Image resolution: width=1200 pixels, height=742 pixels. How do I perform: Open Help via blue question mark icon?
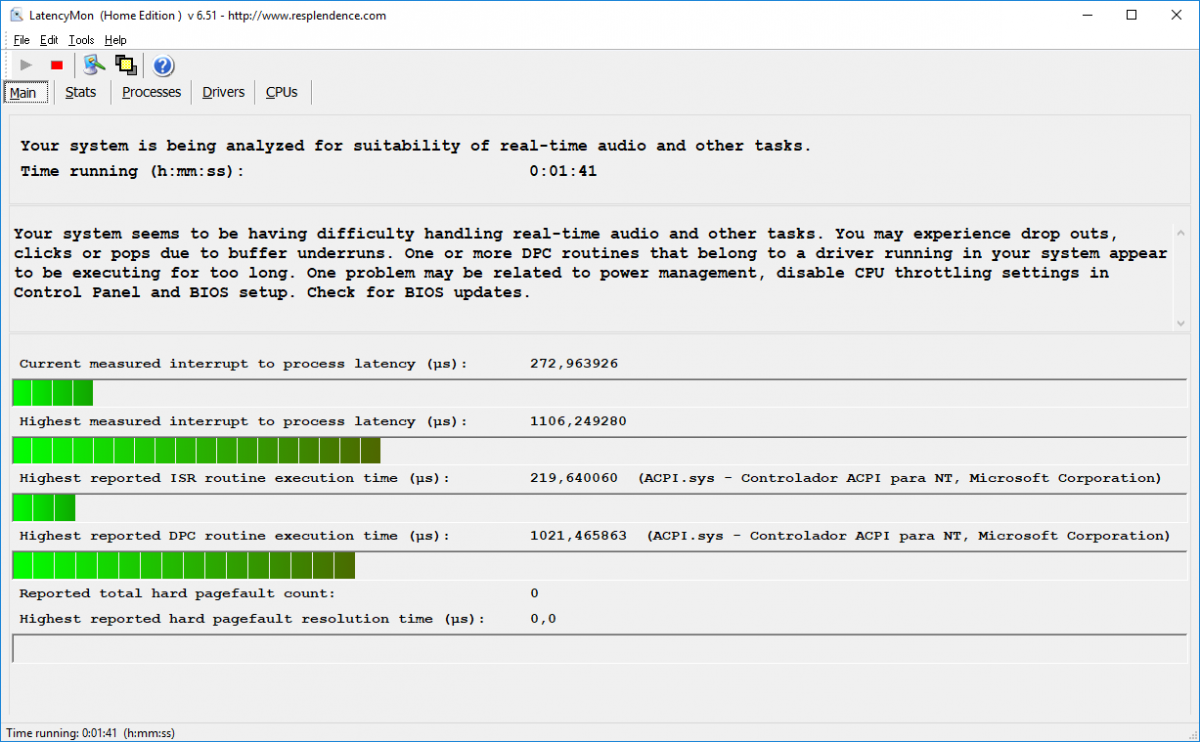tap(163, 66)
